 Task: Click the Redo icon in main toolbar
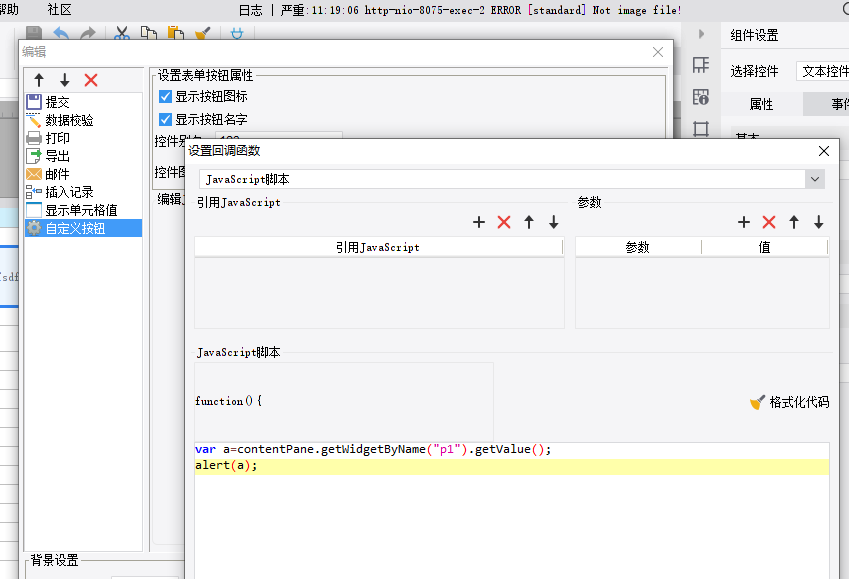click(88, 34)
